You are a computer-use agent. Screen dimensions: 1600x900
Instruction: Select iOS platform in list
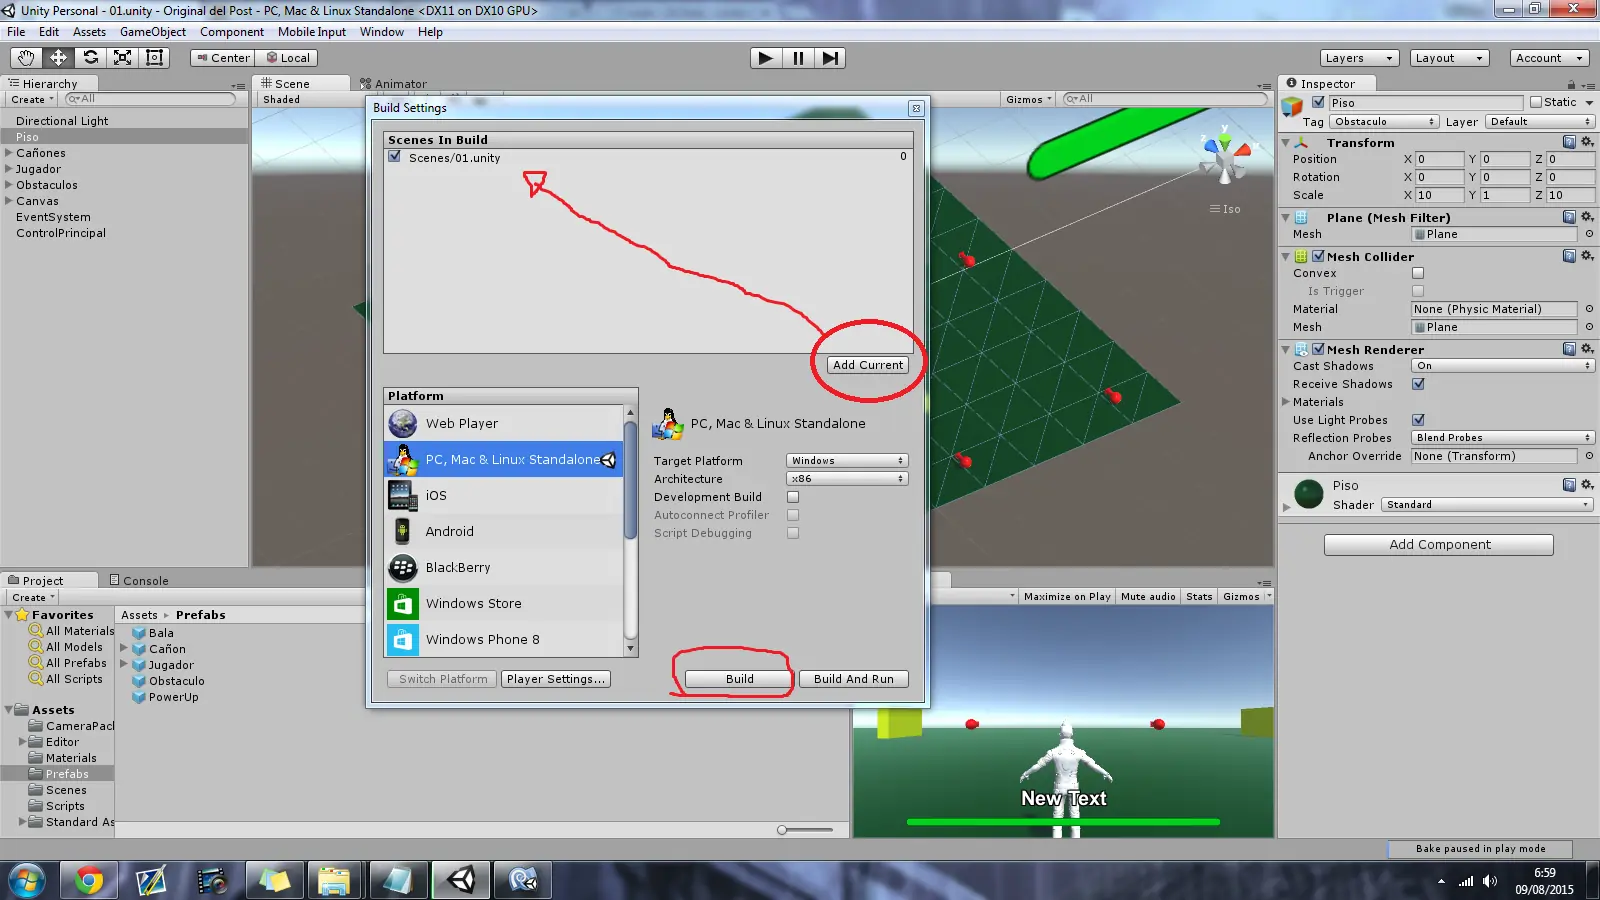point(504,496)
